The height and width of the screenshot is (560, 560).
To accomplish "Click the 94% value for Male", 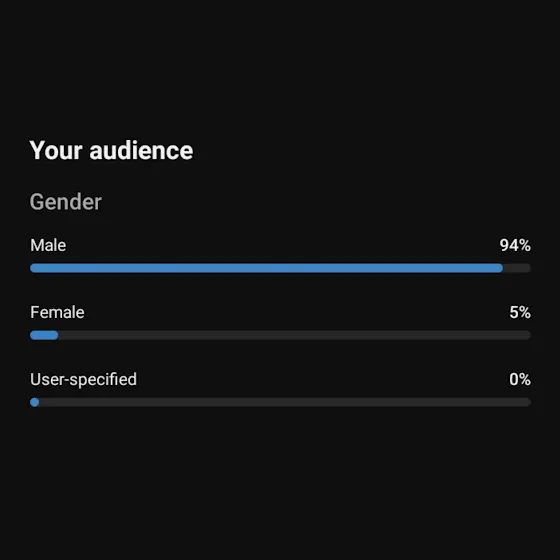I will [515, 245].
